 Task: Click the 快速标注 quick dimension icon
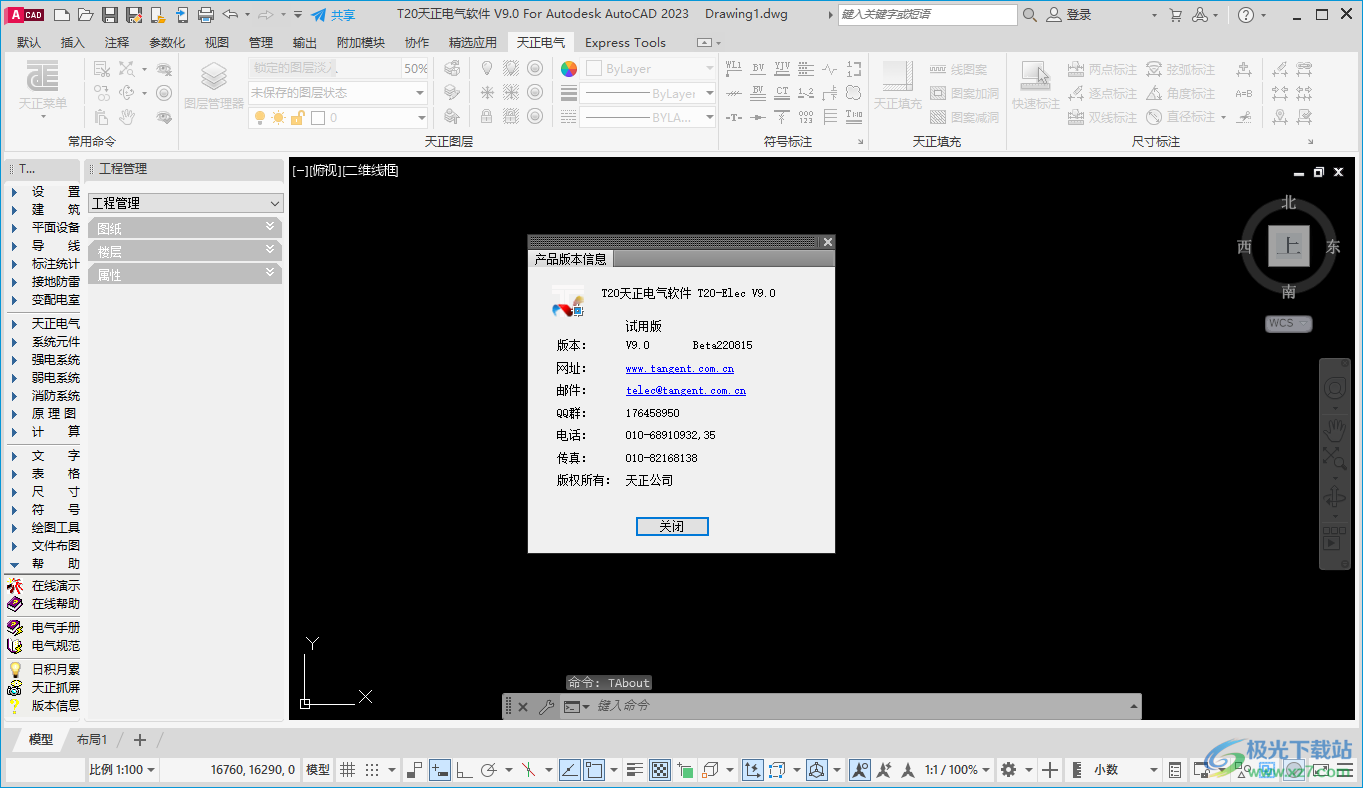pos(1035,85)
